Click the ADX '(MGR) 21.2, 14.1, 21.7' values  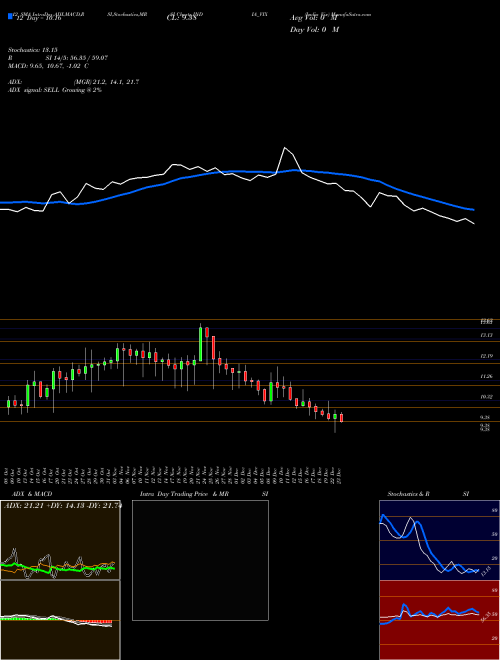point(106,82)
